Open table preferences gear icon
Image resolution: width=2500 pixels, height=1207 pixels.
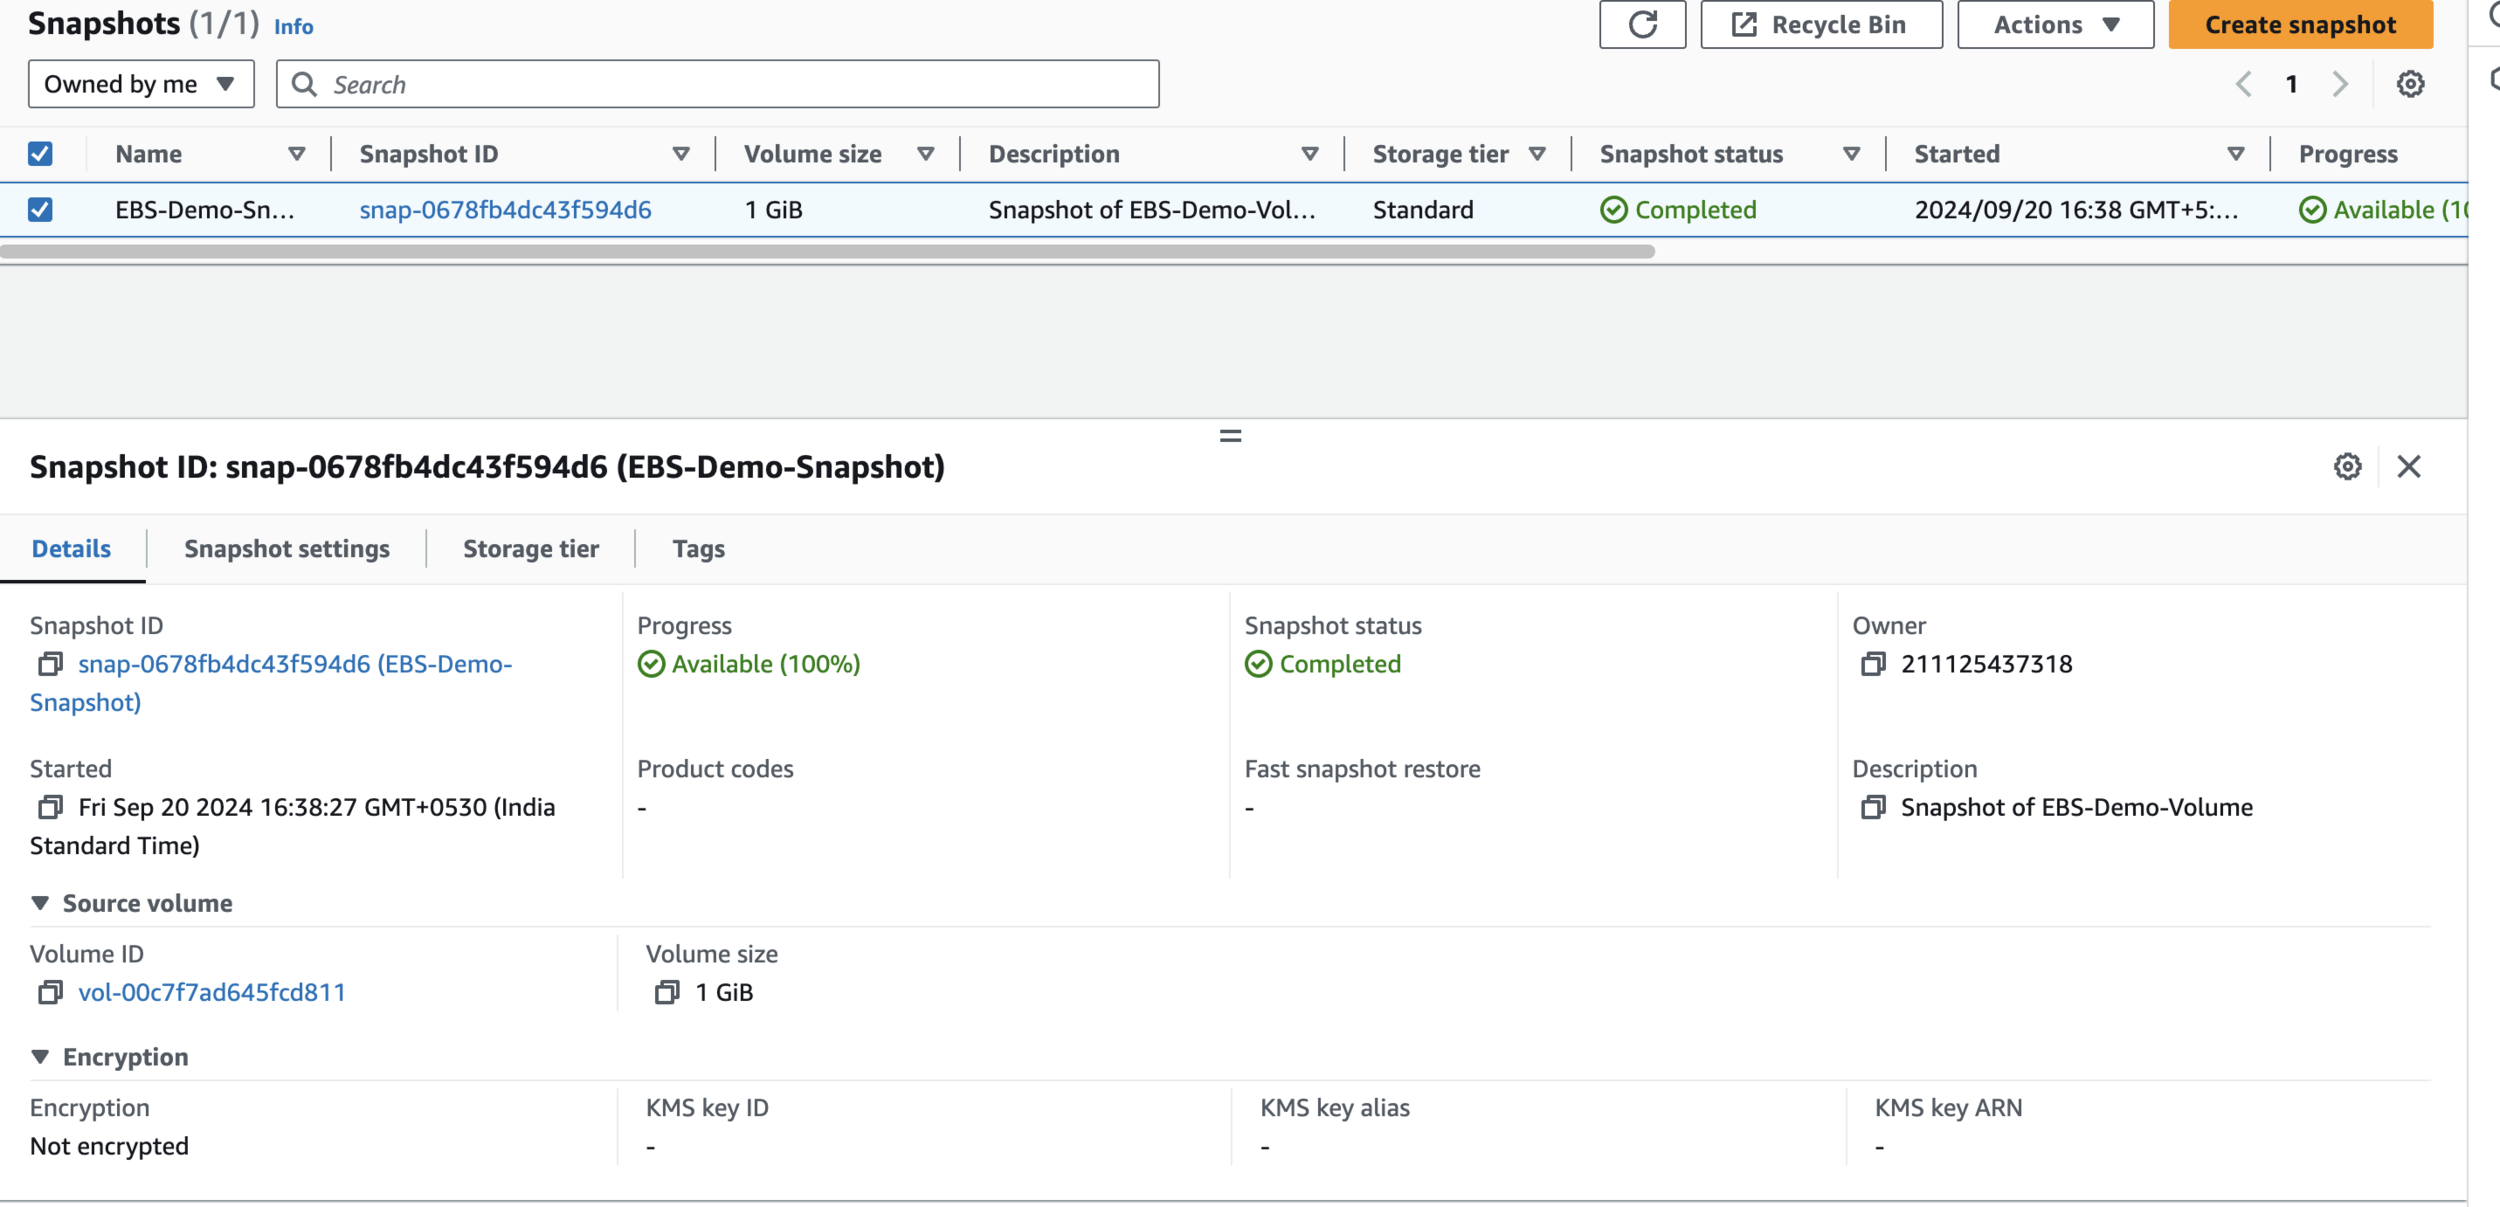click(2410, 84)
